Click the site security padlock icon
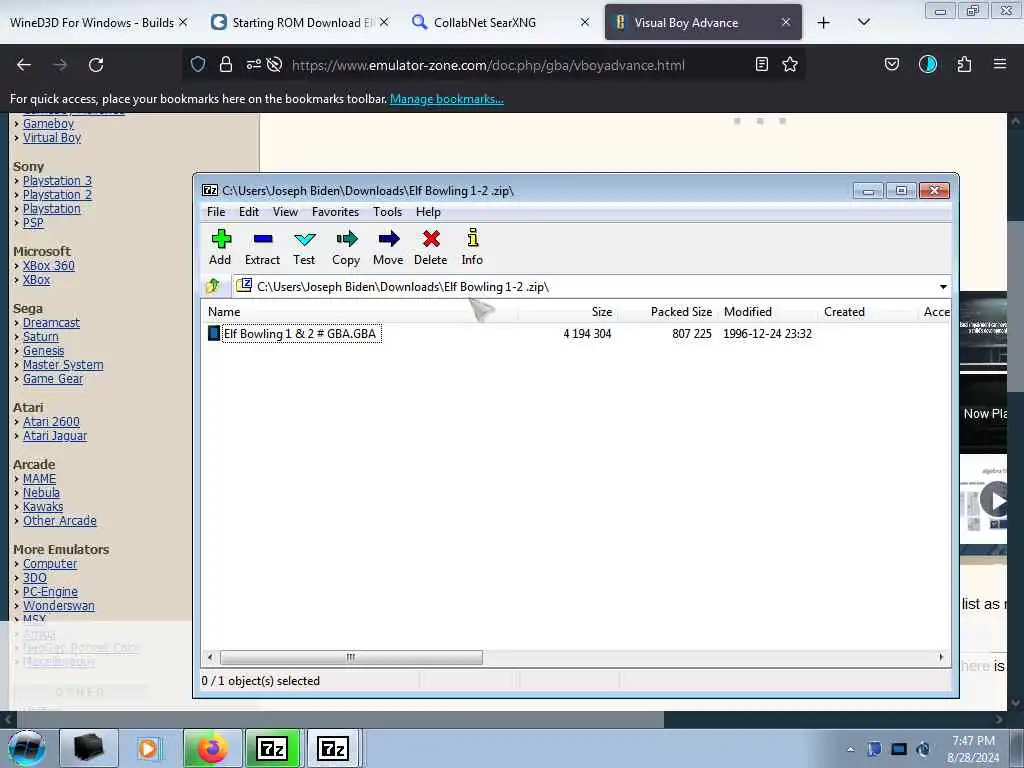The height and width of the screenshot is (768, 1024). tap(226, 64)
